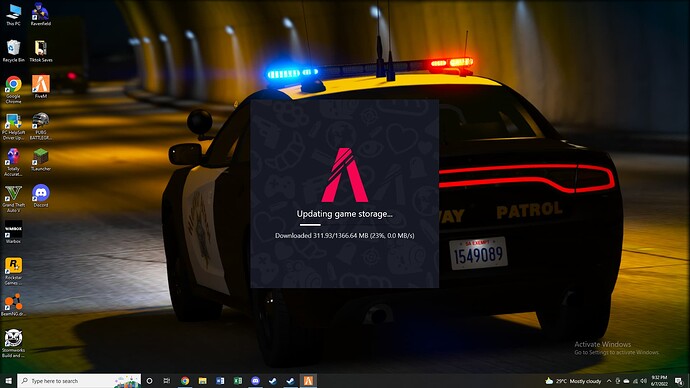690x388 pixels.
Task: Select the Recycle Bin icon
Action: click(x=13, y=51)
